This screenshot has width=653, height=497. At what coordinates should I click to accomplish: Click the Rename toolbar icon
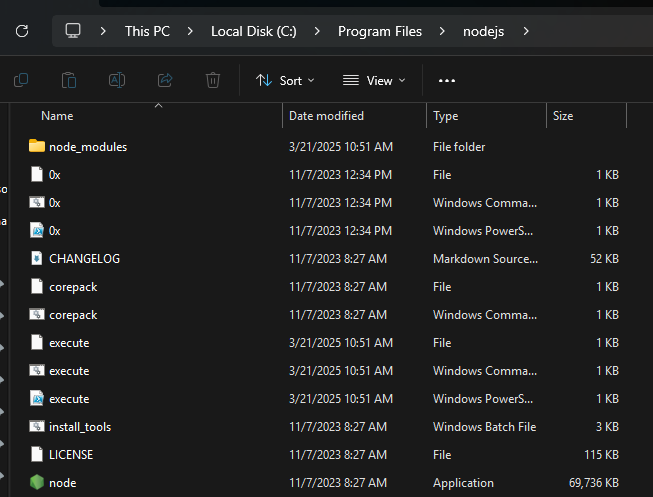(117, 80)
